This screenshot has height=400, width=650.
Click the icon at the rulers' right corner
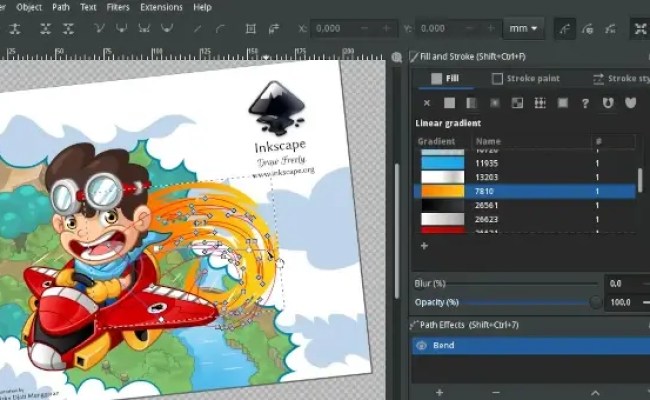[x=397, y=57]
